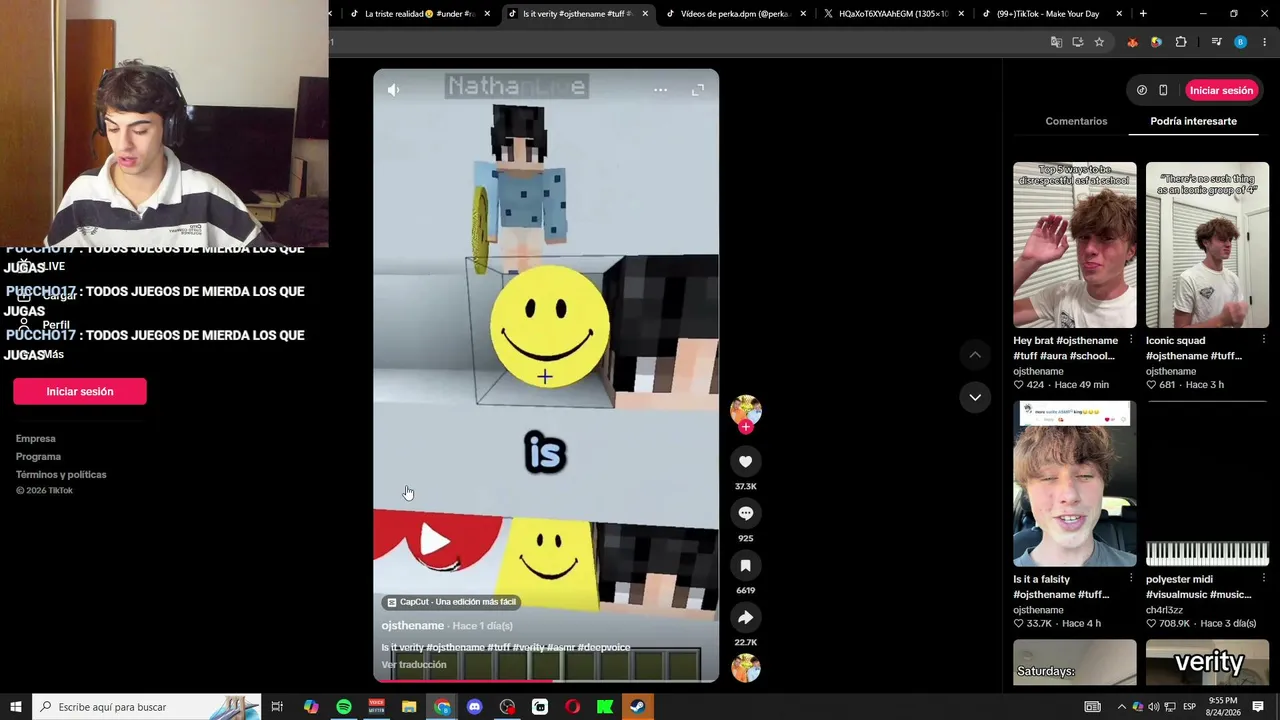Open the comments bubble icon

745,513
